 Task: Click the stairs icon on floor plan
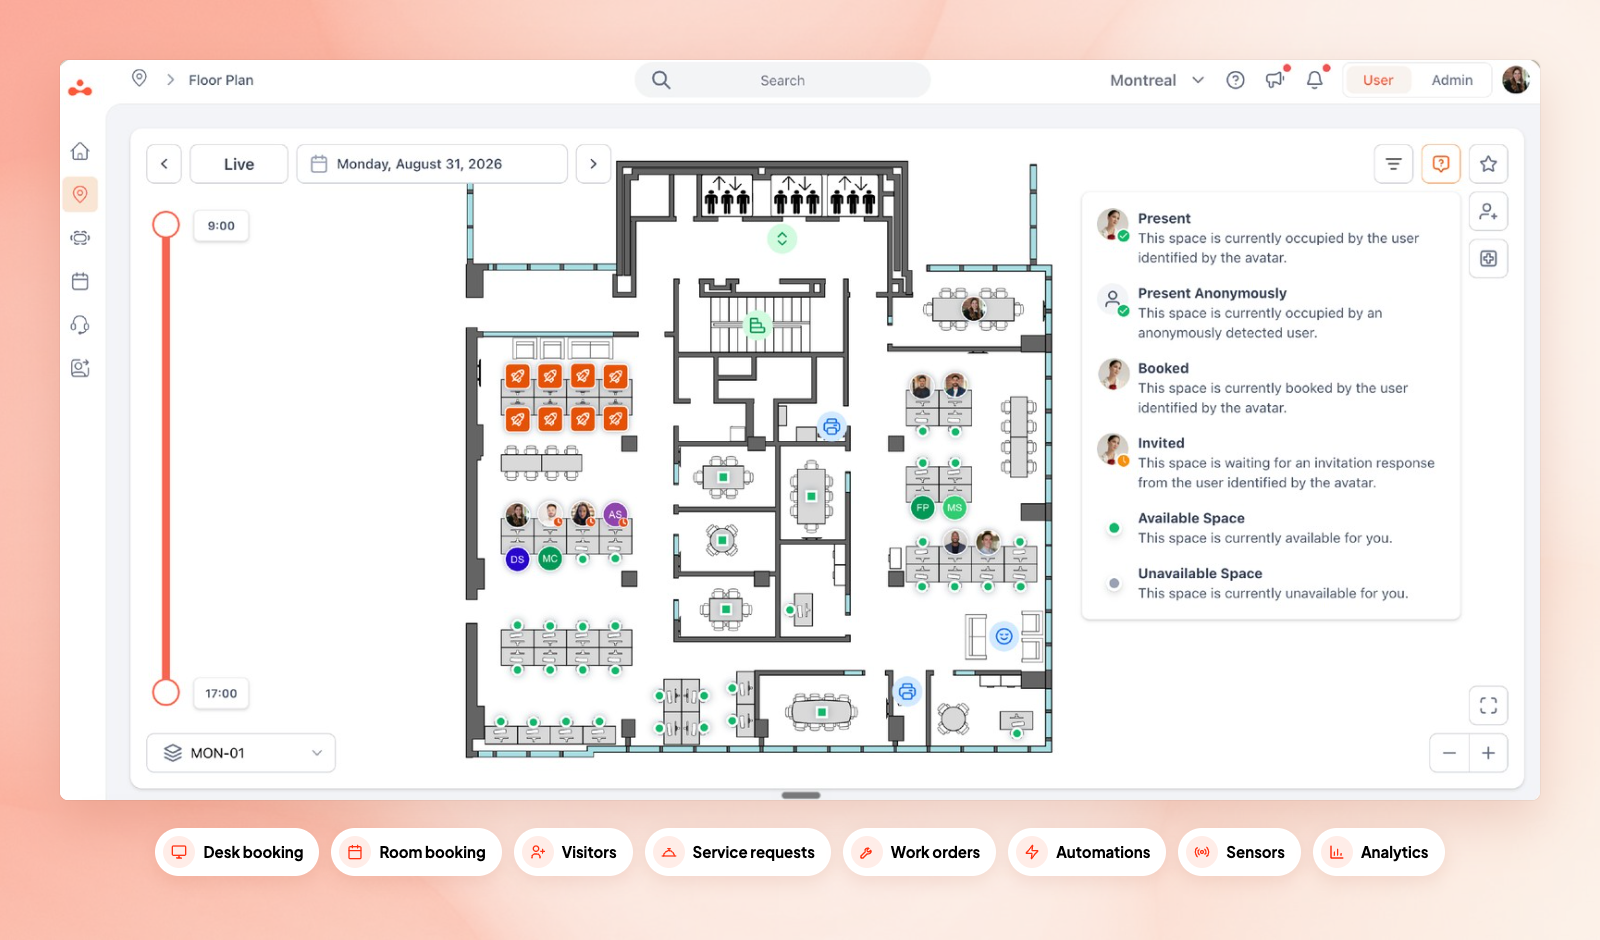(x=757, y=325)
